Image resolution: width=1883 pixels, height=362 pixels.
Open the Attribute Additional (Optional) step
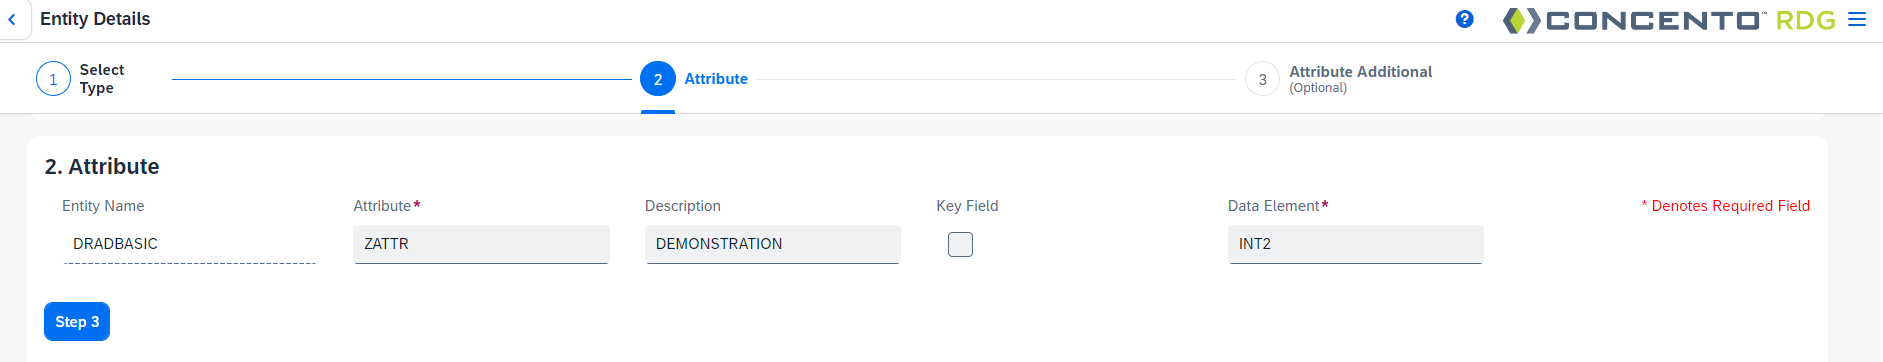[x=1360, y=79]
